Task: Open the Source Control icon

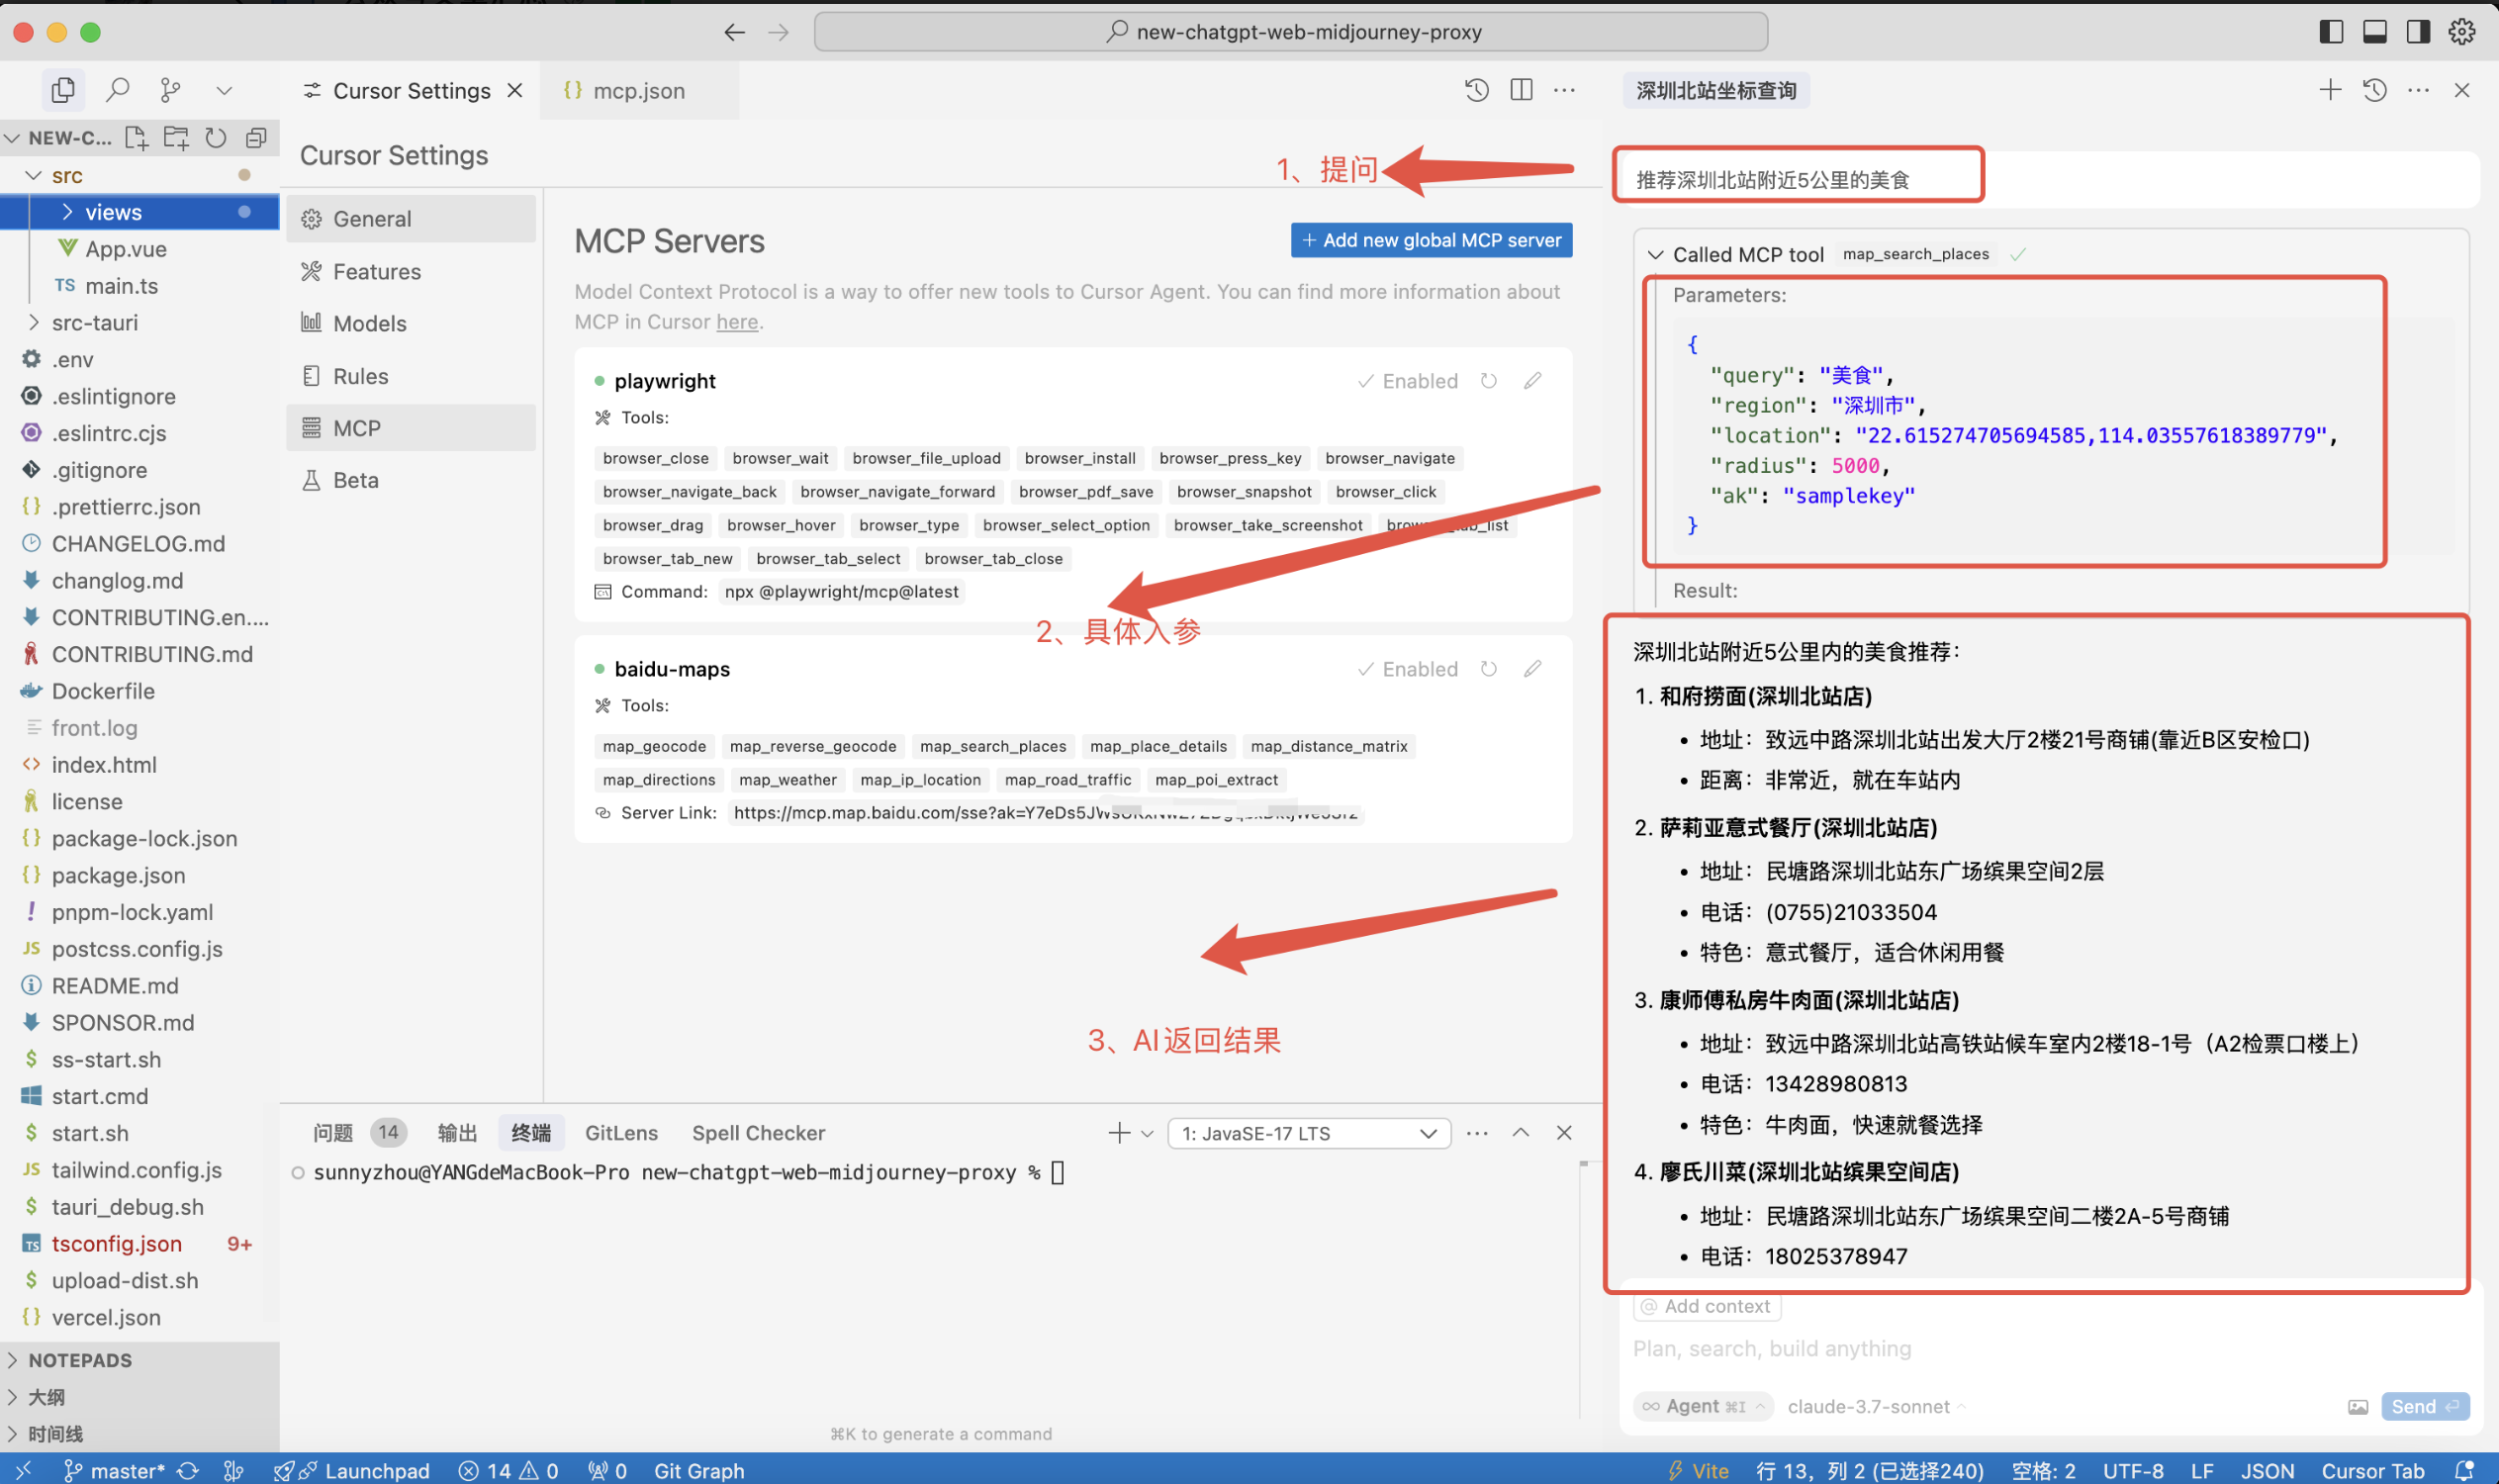Action: [x=171, y=90]
